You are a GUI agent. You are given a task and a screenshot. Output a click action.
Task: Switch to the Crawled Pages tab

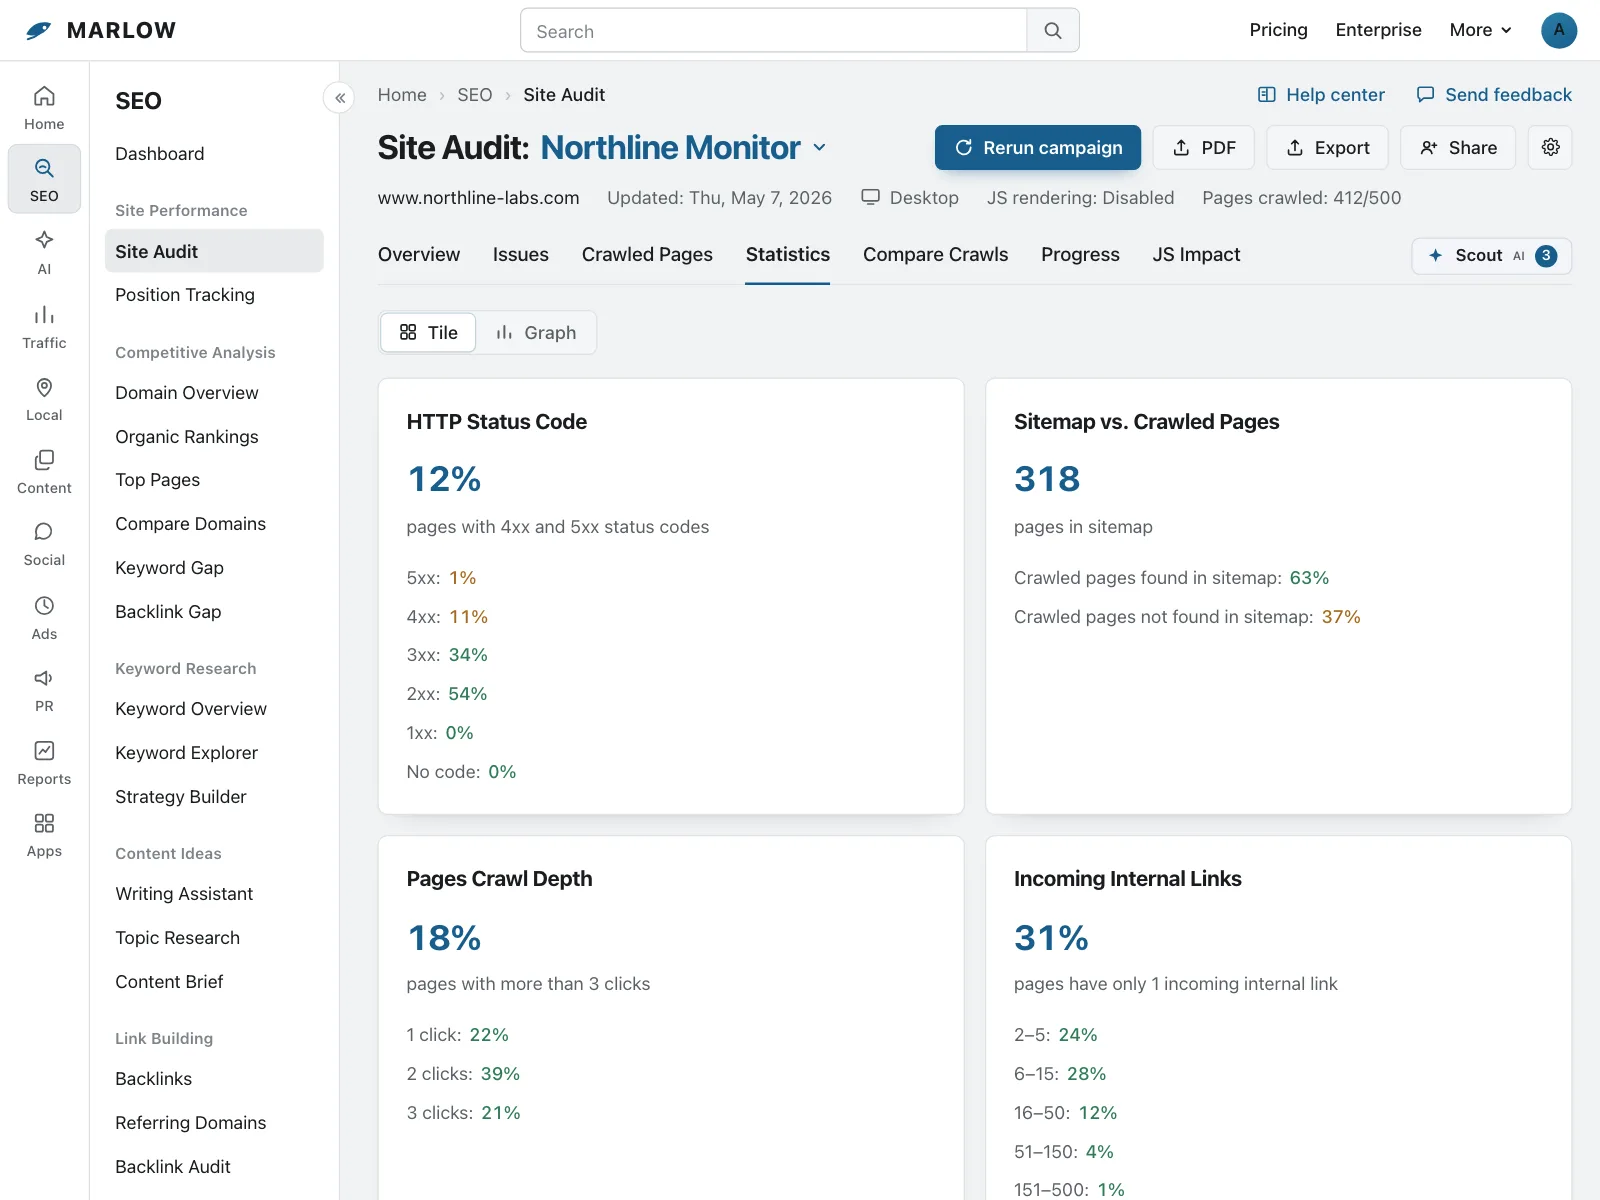pos(647,255)
